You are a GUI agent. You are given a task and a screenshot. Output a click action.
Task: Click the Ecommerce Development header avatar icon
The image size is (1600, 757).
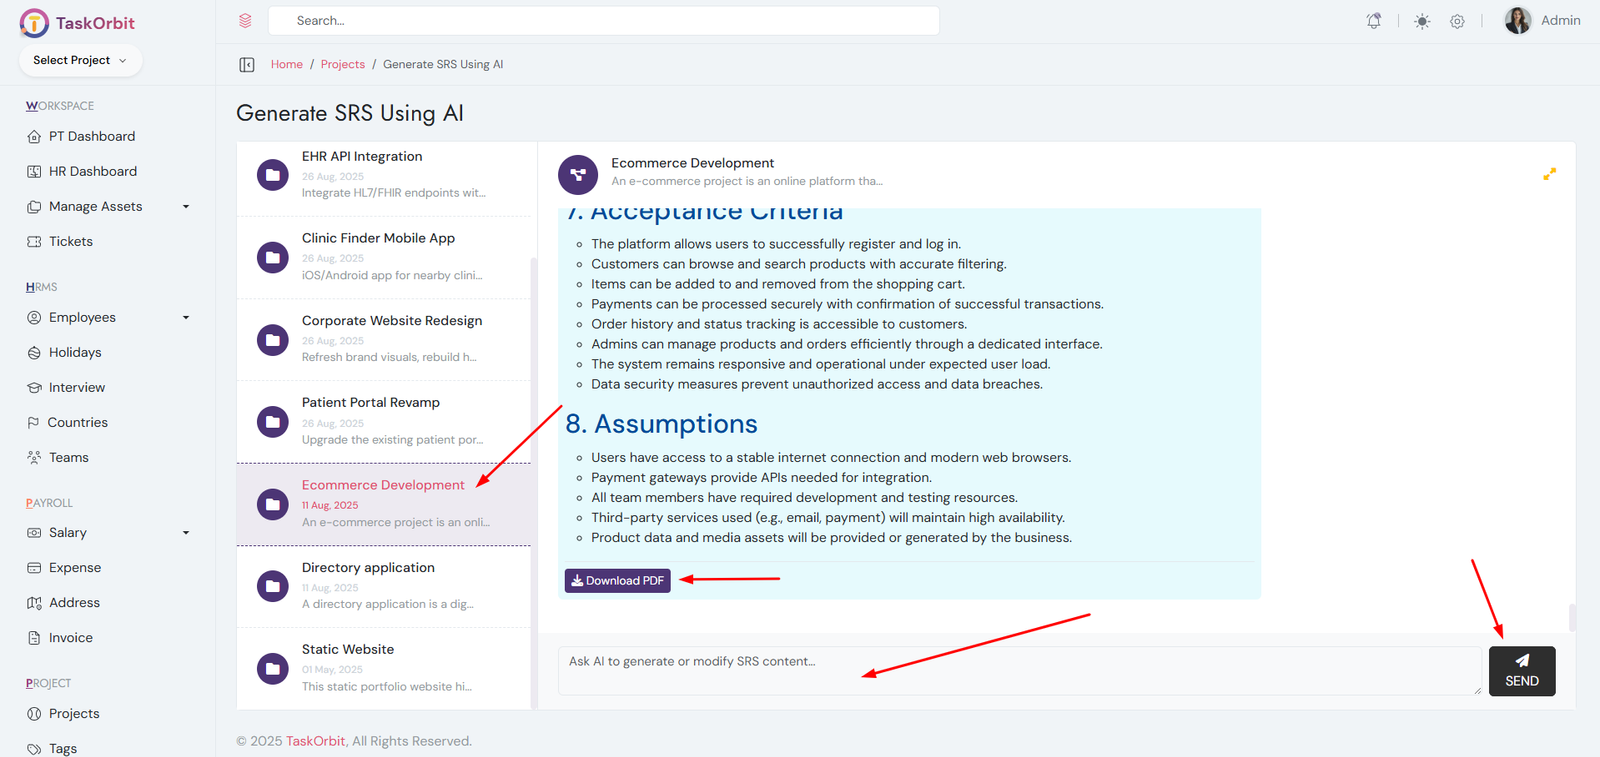tap(577, 174)
